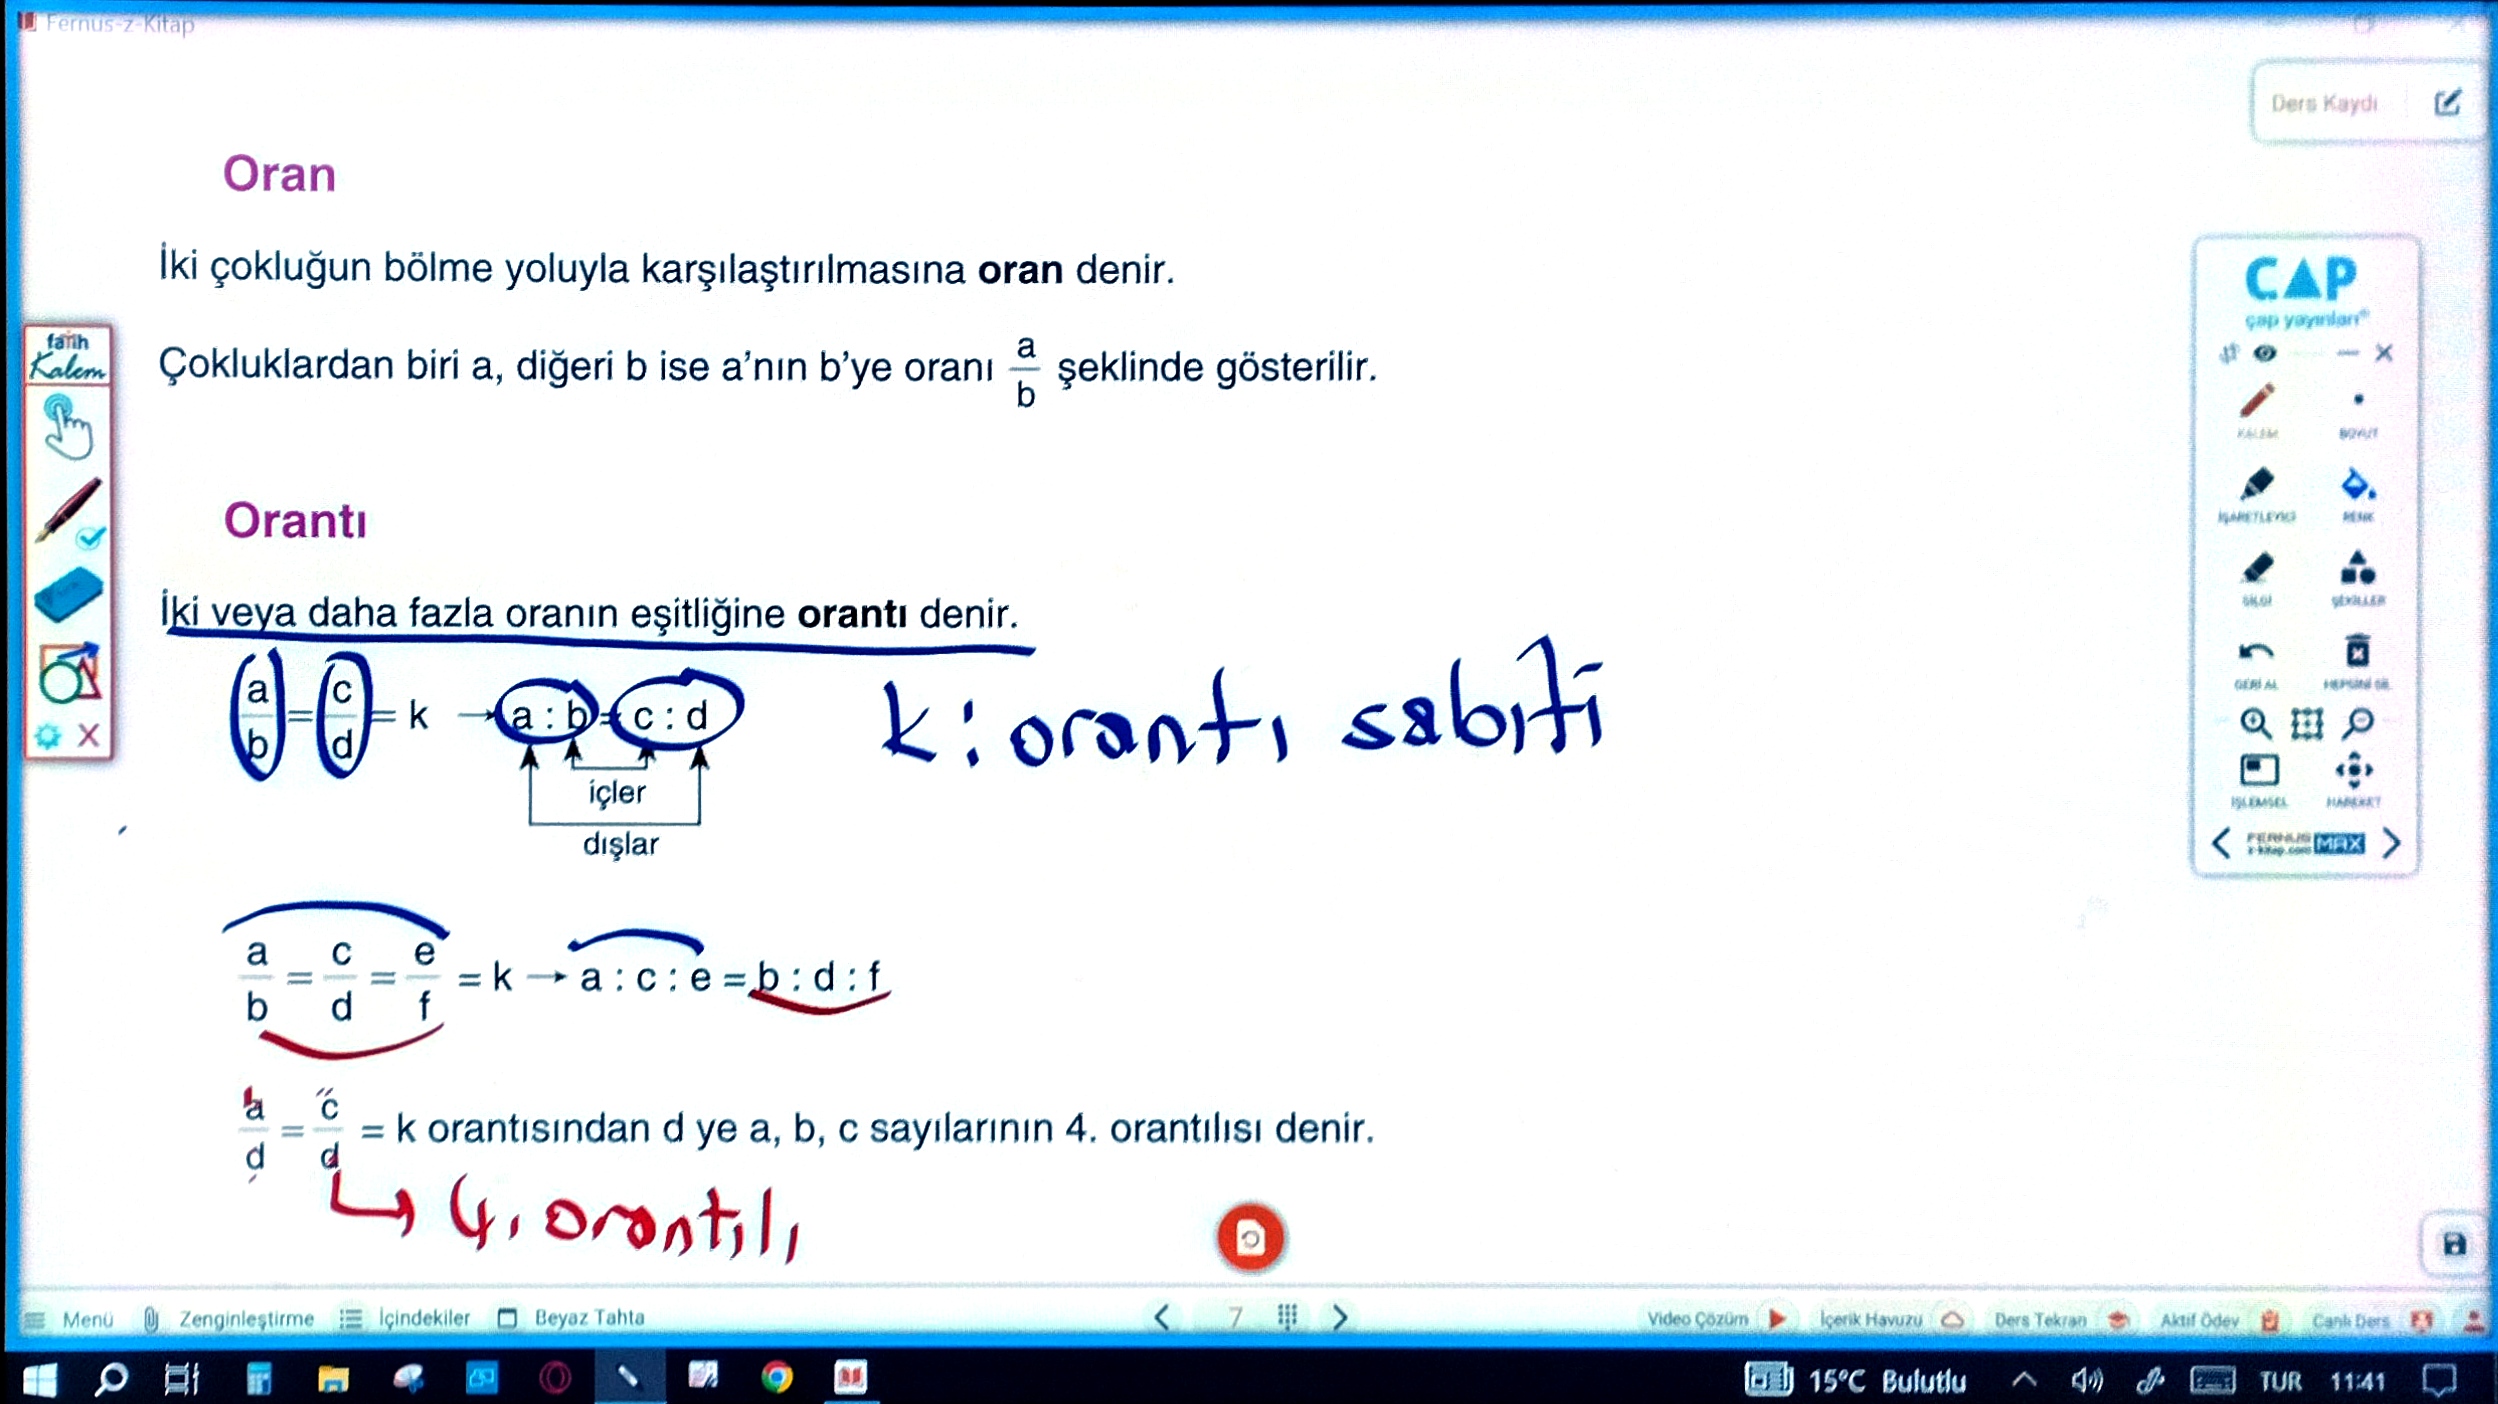2498x1404 pixels.
Task: Activate the Hareket move tool
Action: [x=2354, y=770]
